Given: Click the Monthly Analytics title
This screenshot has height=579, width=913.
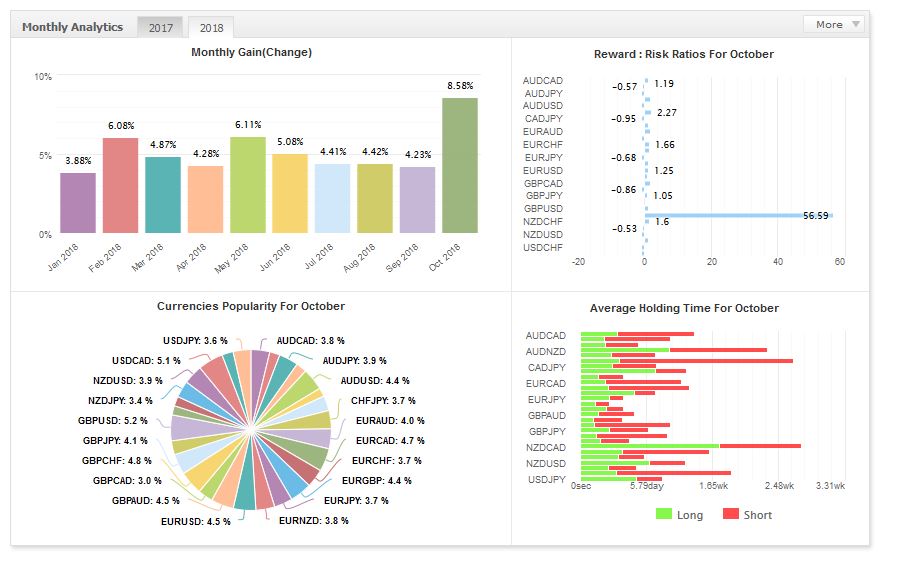Looking at the screenshot, I should tap(73, 27).
